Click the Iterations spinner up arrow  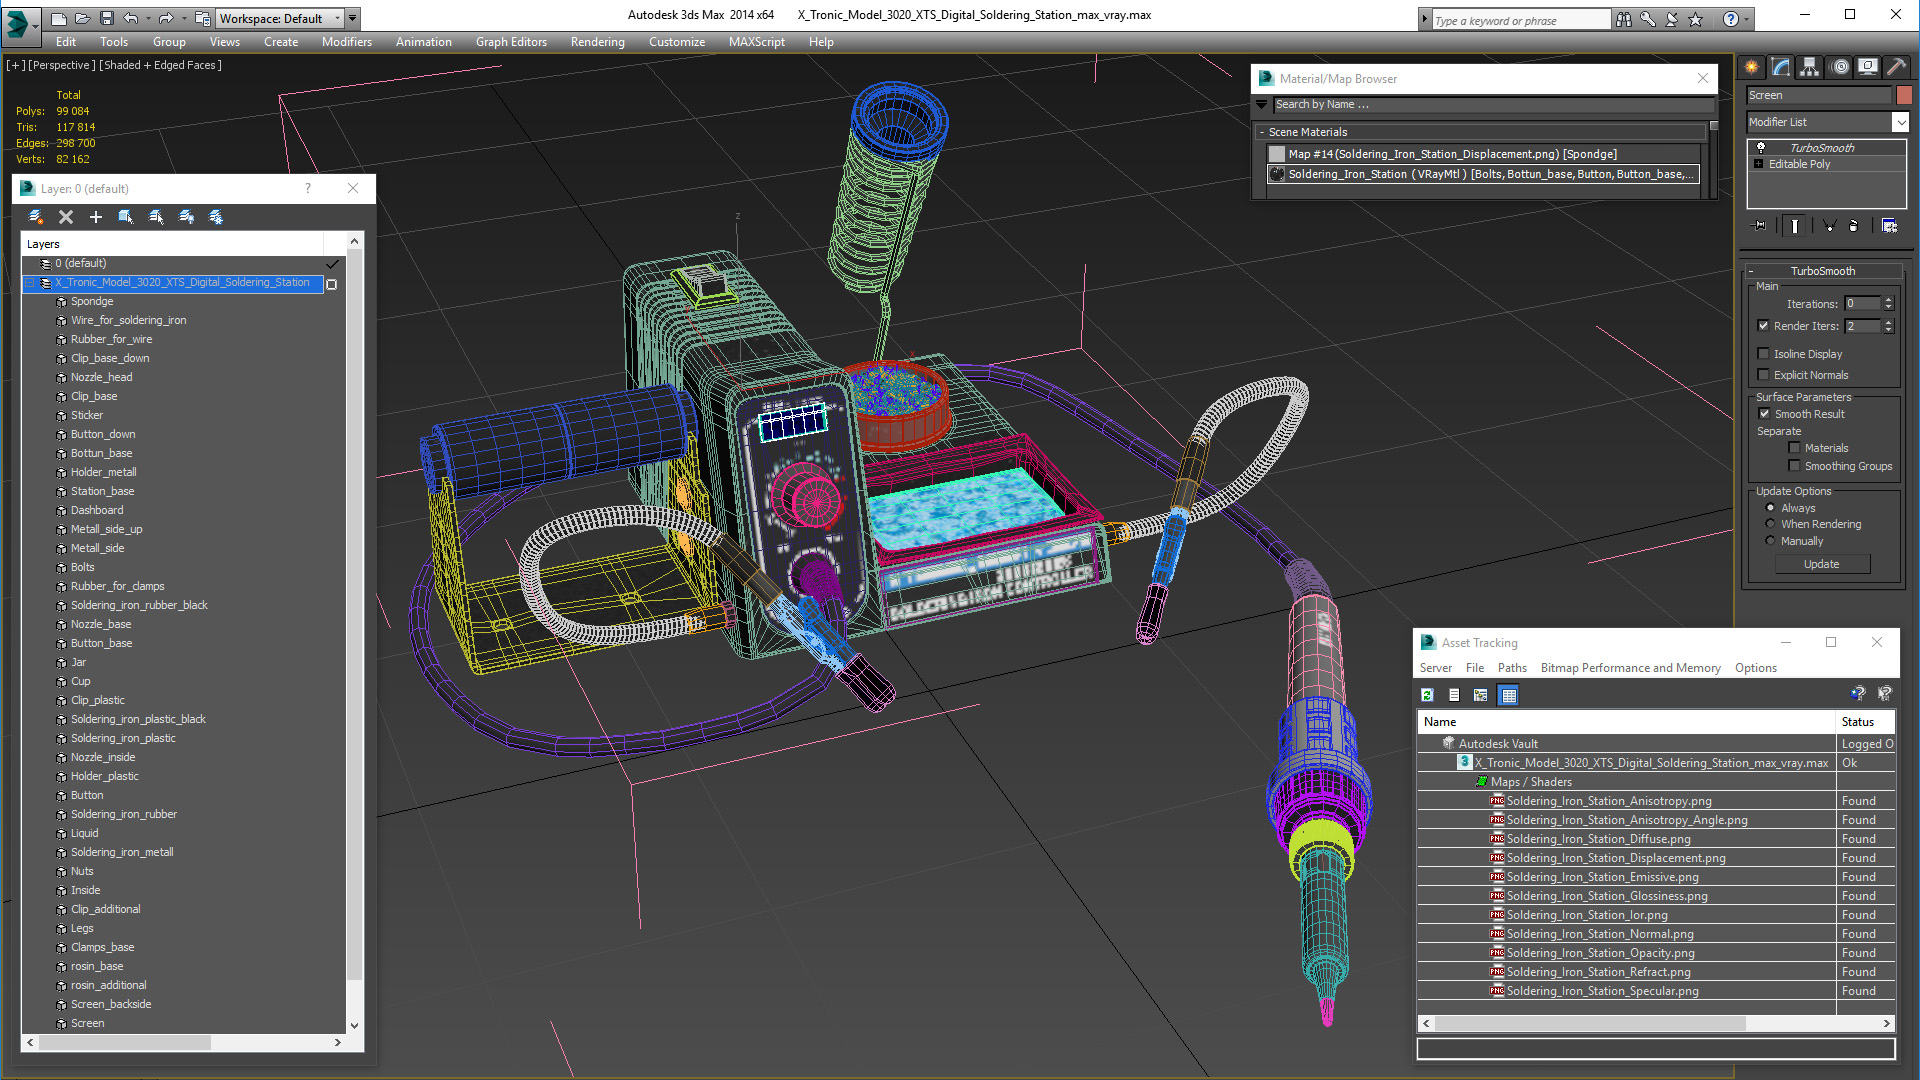(1888, 300)
